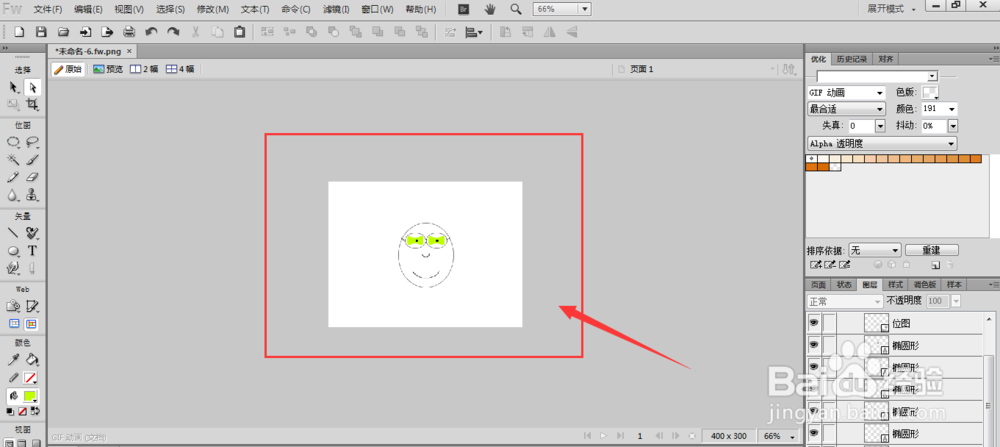Open the Alpha 透明度 dropdown

pos(883,143)
